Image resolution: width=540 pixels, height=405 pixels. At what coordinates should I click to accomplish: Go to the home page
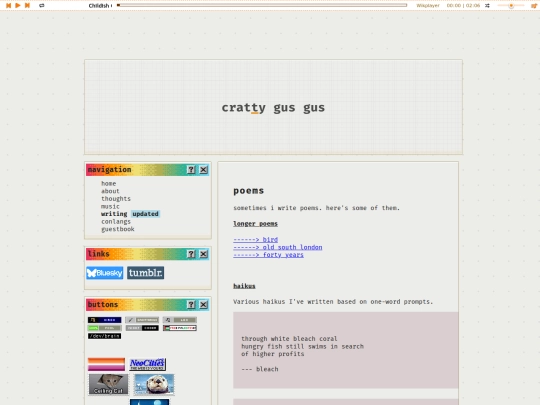click(108, 184)
